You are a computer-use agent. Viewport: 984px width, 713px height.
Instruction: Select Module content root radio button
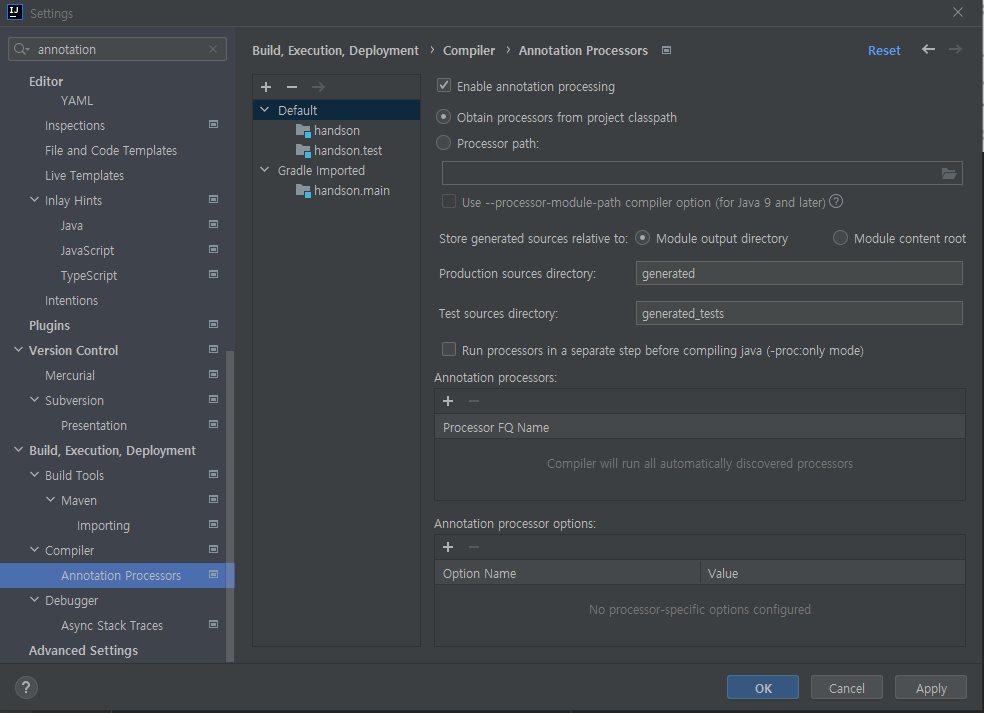[x=840, y=238]
